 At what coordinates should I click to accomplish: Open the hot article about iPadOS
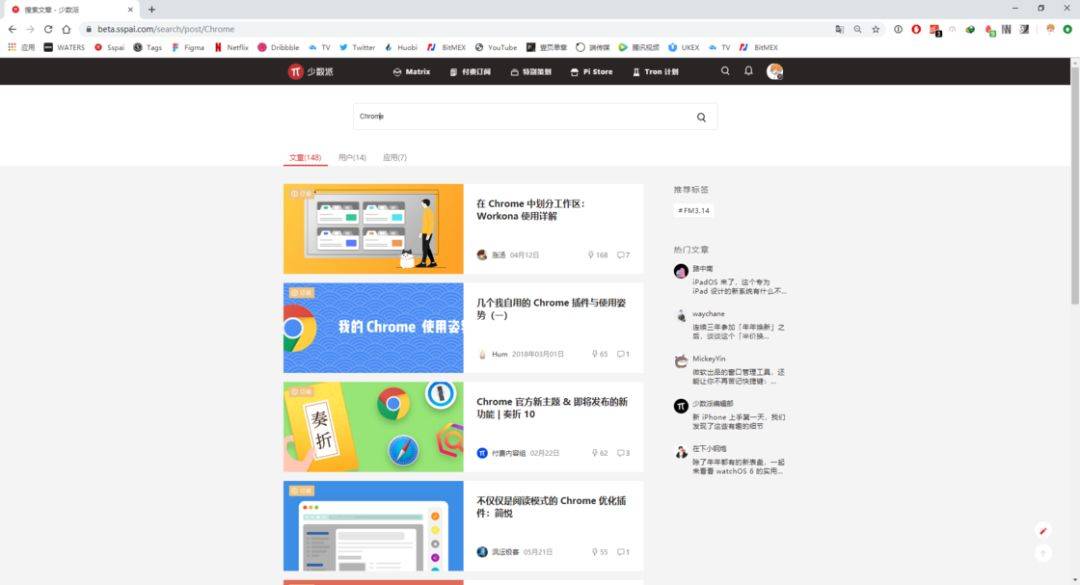pos(739,287)
